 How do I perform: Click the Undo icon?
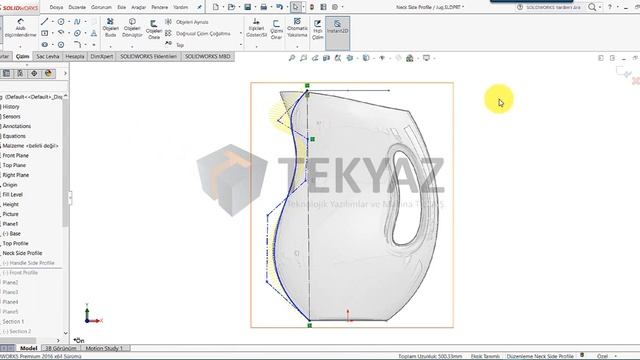280,7
